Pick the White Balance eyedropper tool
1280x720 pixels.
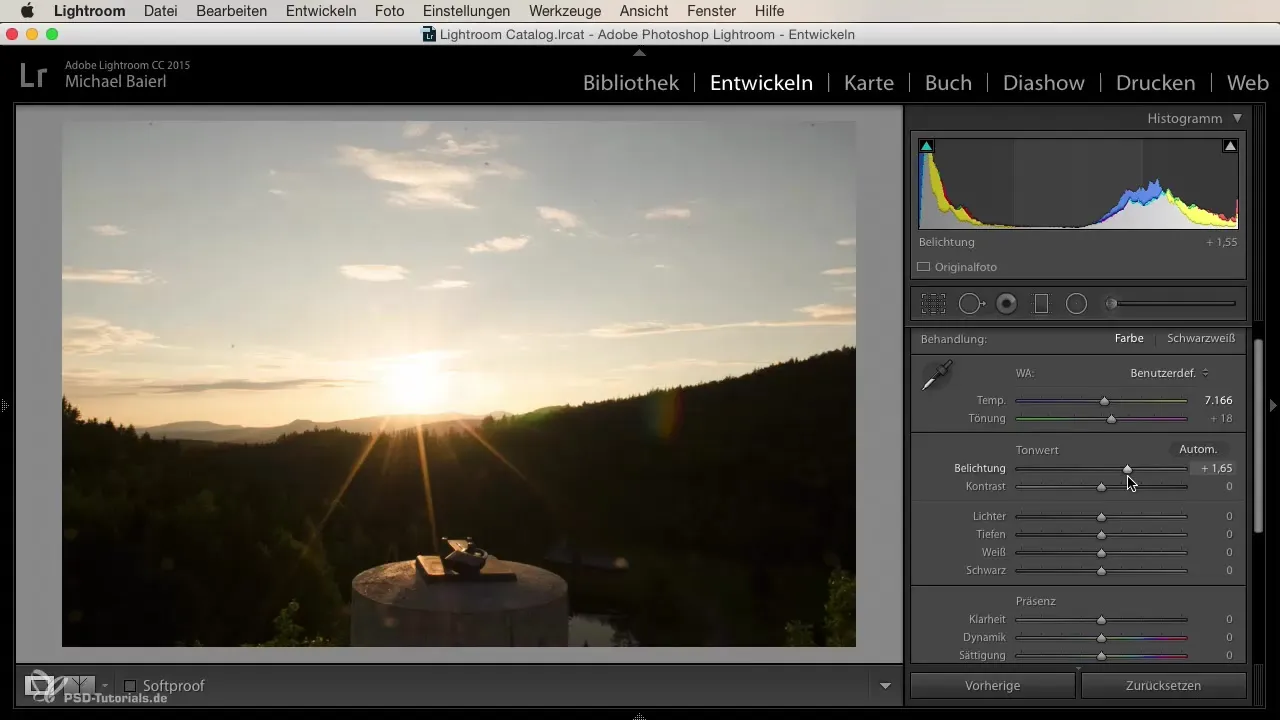point(937,376)
